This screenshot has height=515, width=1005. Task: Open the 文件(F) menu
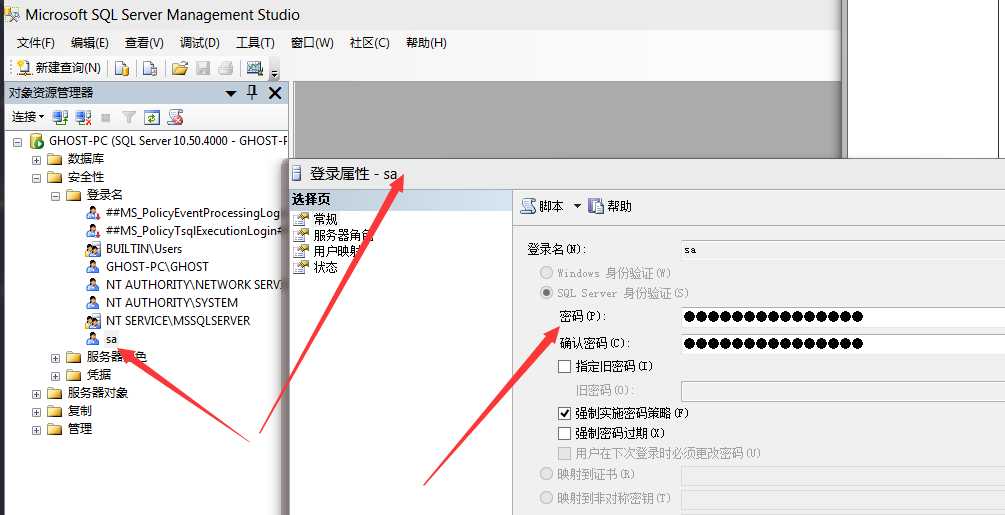pos(36,43)
